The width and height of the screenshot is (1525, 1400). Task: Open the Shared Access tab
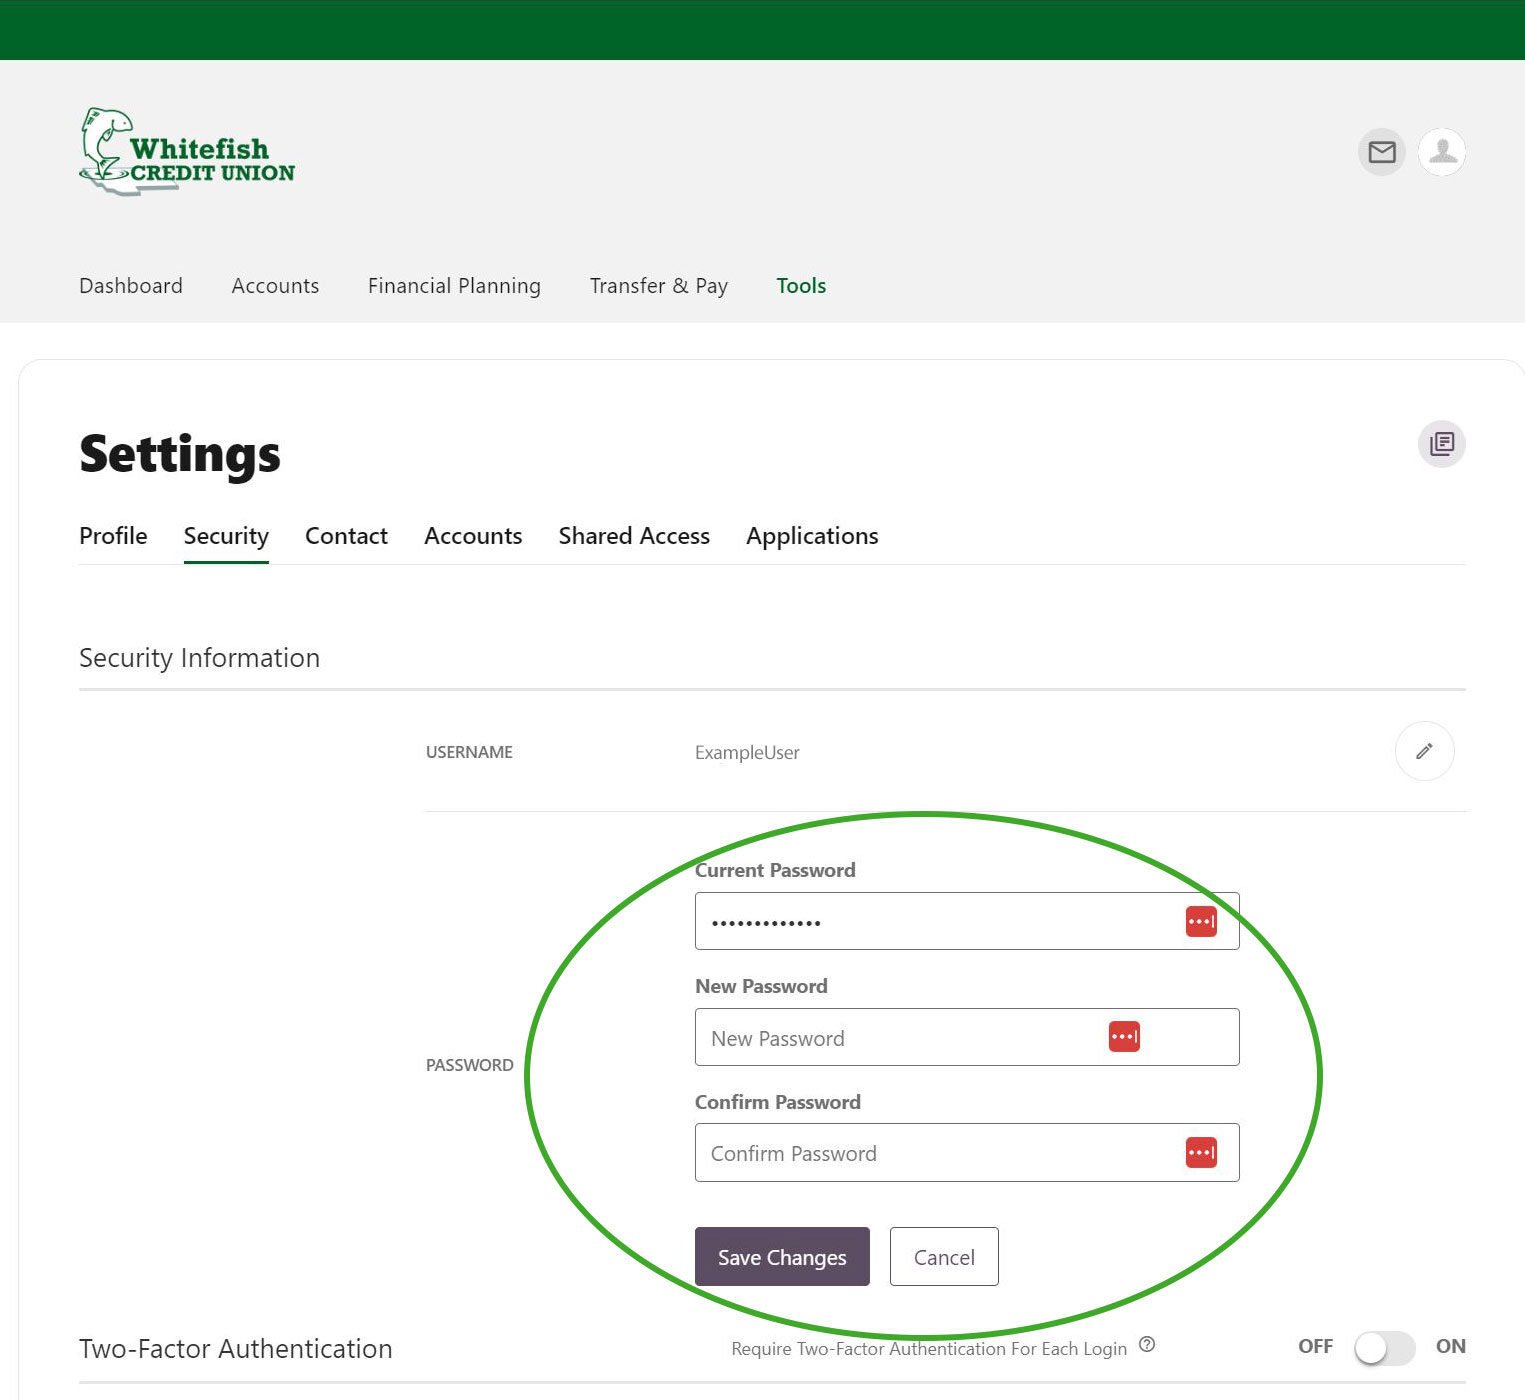[x=633, y=536]
